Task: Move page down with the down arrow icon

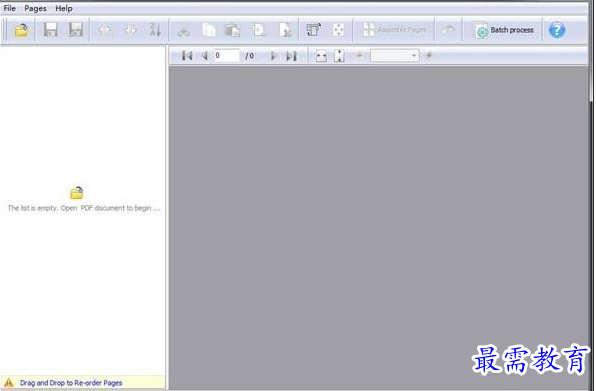Action: 130,30
